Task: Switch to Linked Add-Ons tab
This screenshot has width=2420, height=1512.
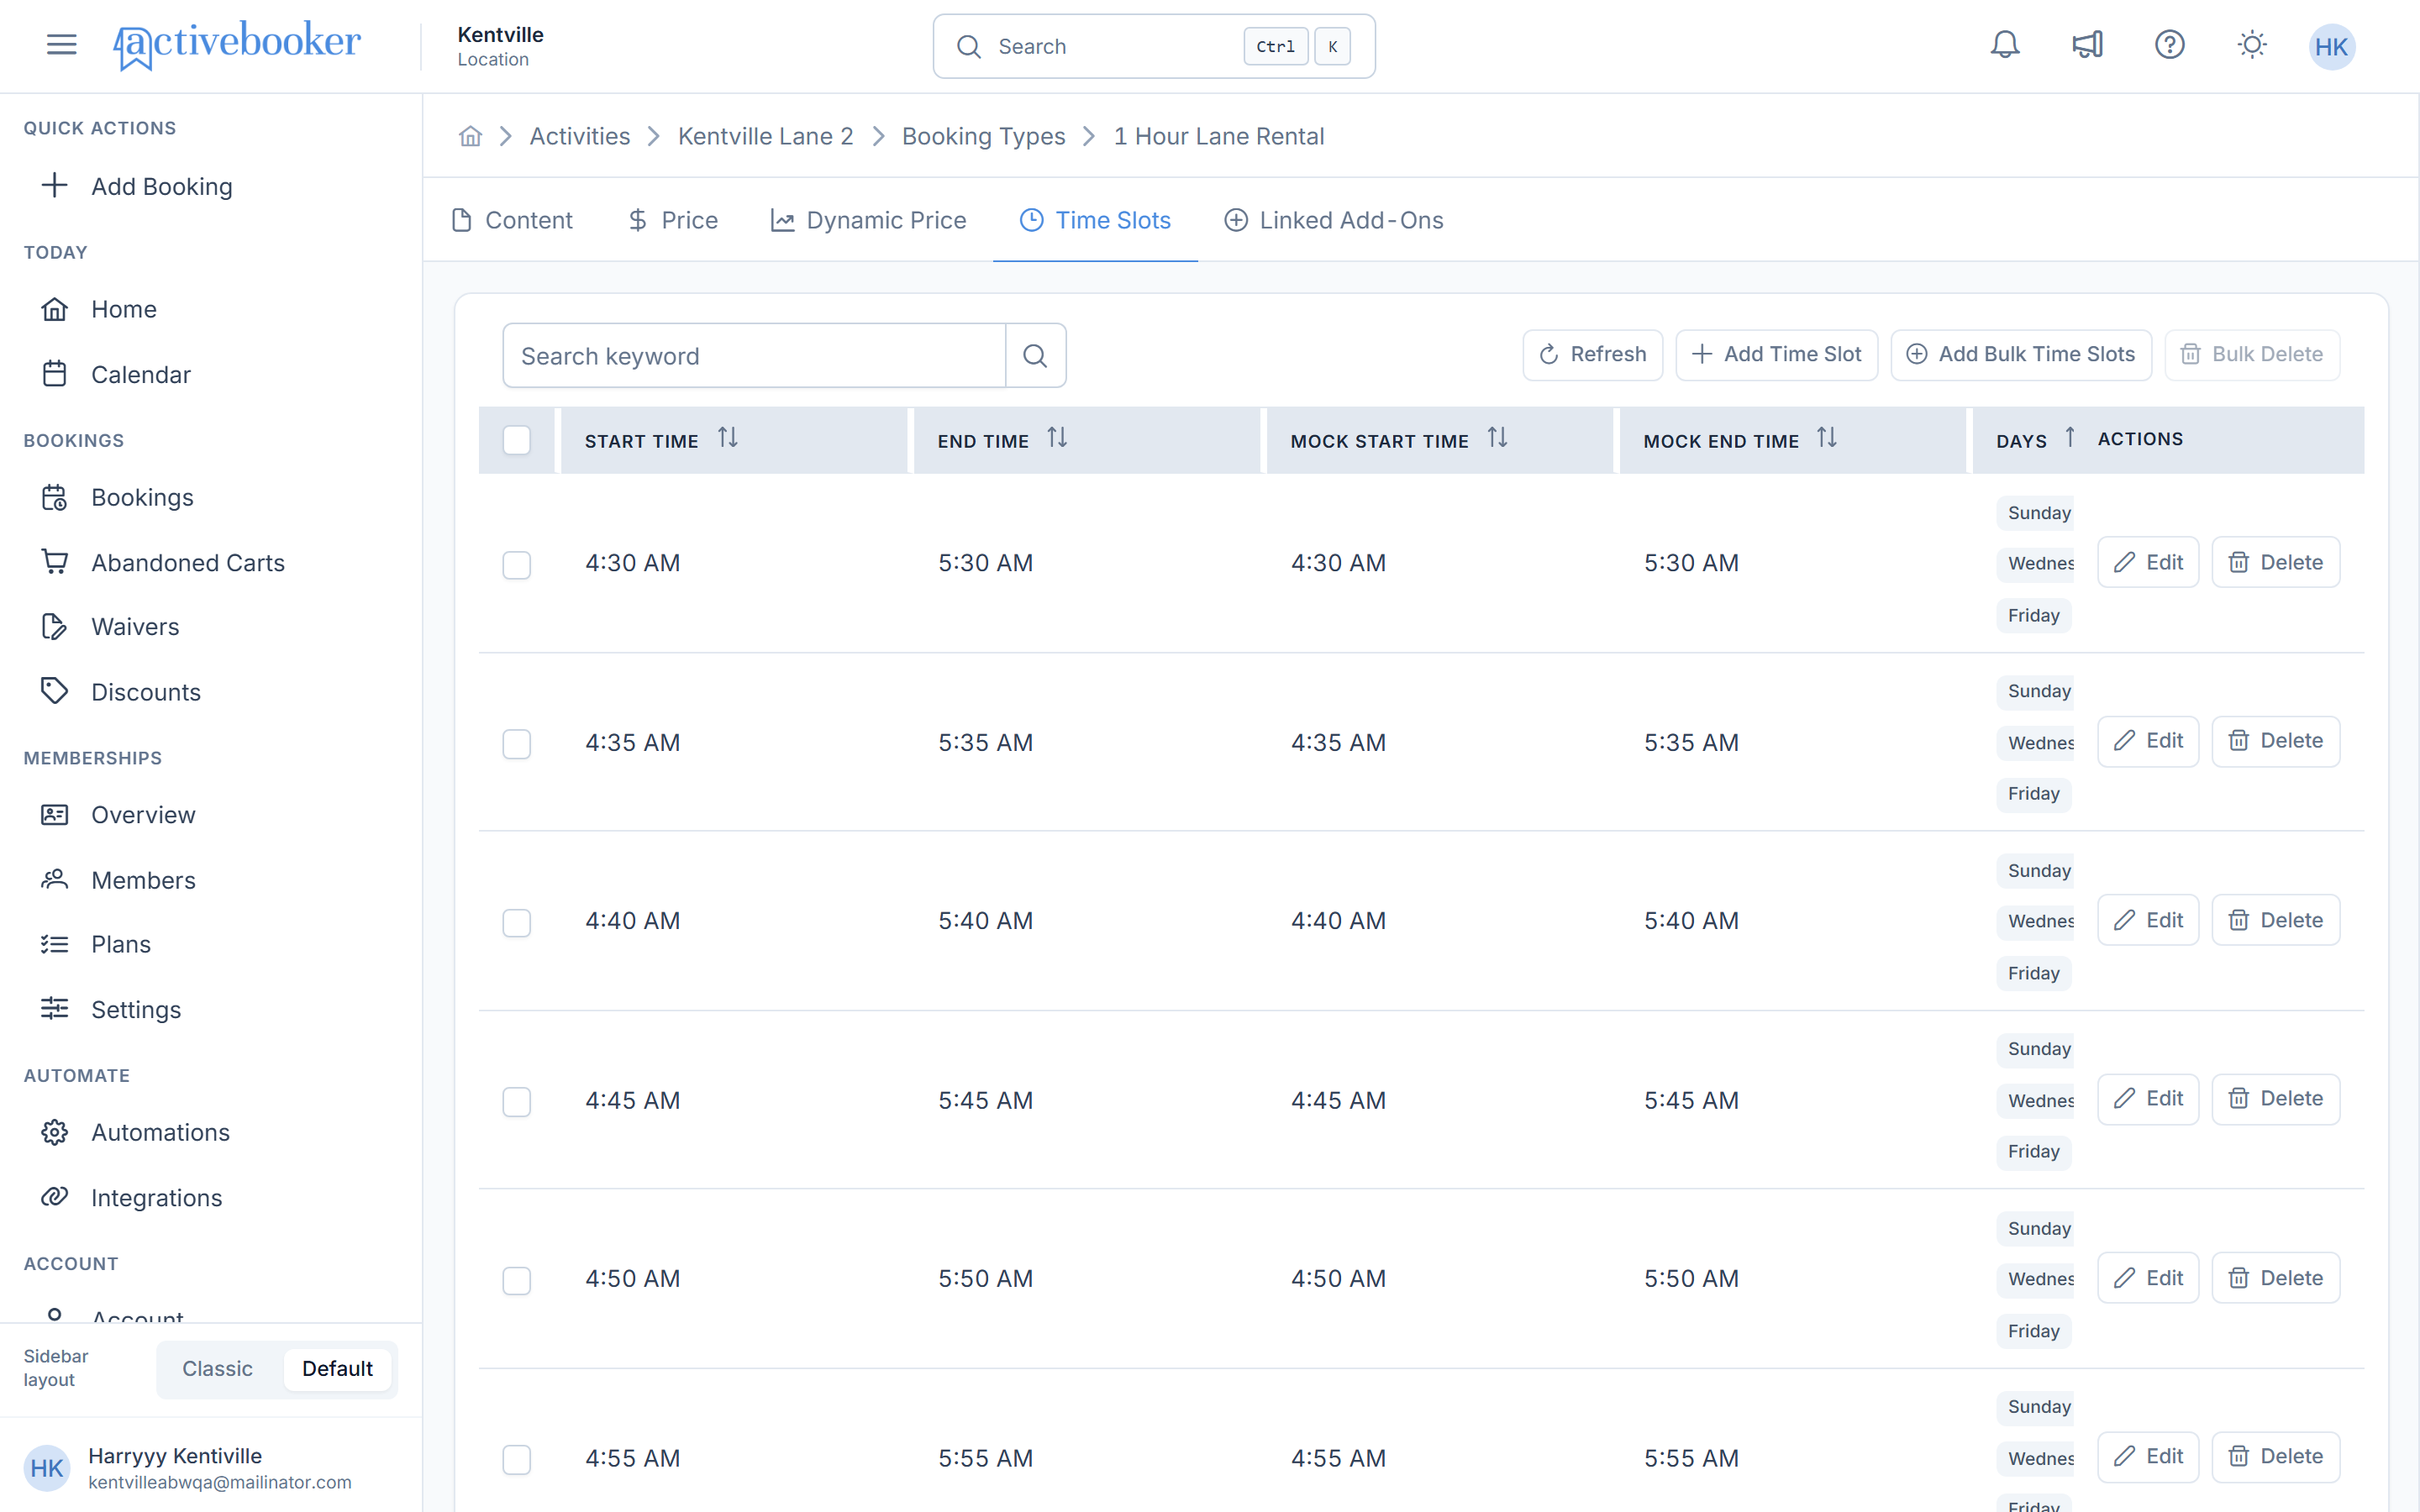Action: tap(1333, 220)
